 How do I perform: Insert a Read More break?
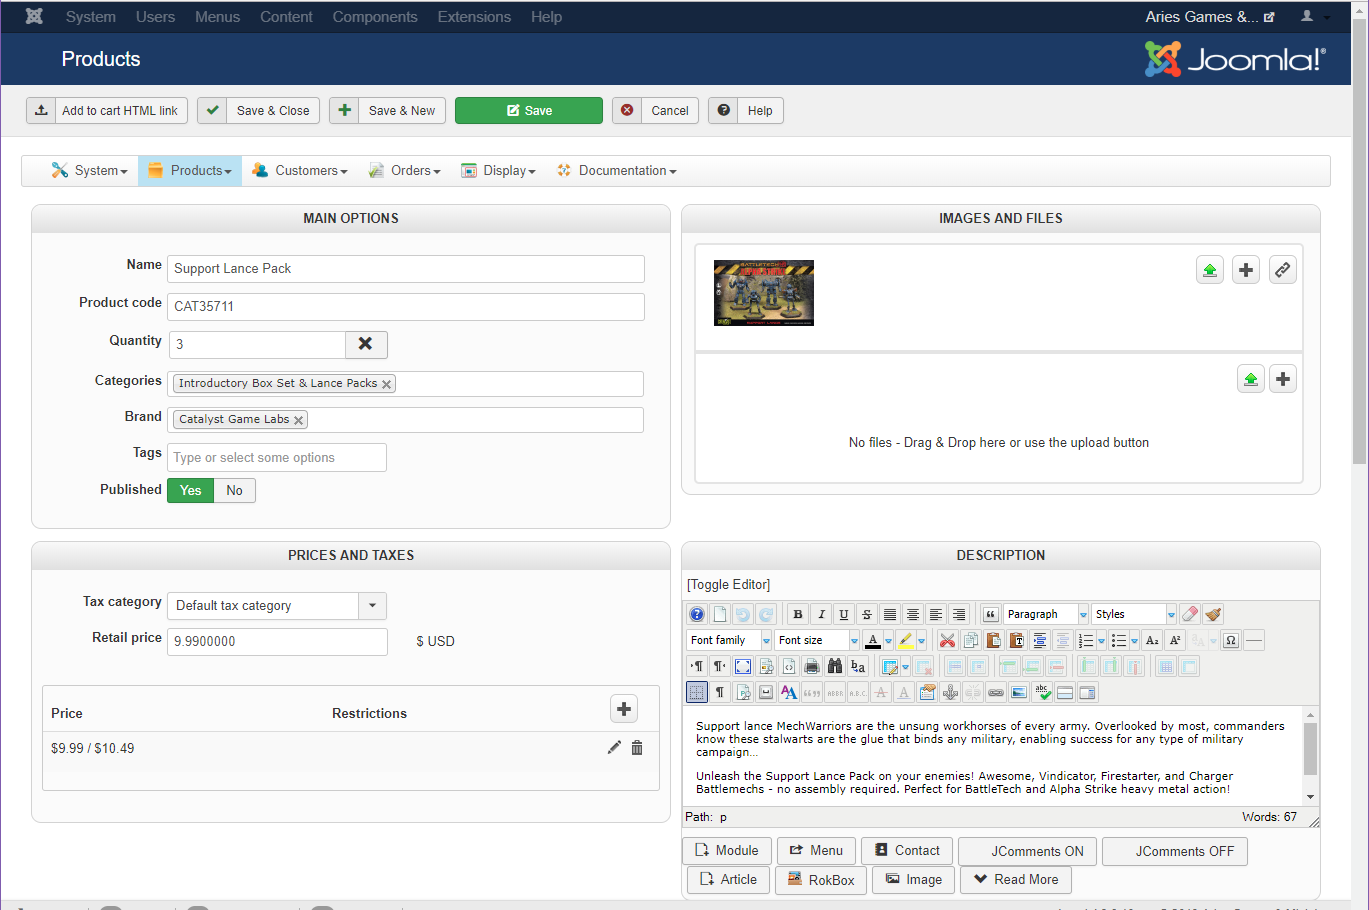pyautogui.click(x=1016, y=880)
